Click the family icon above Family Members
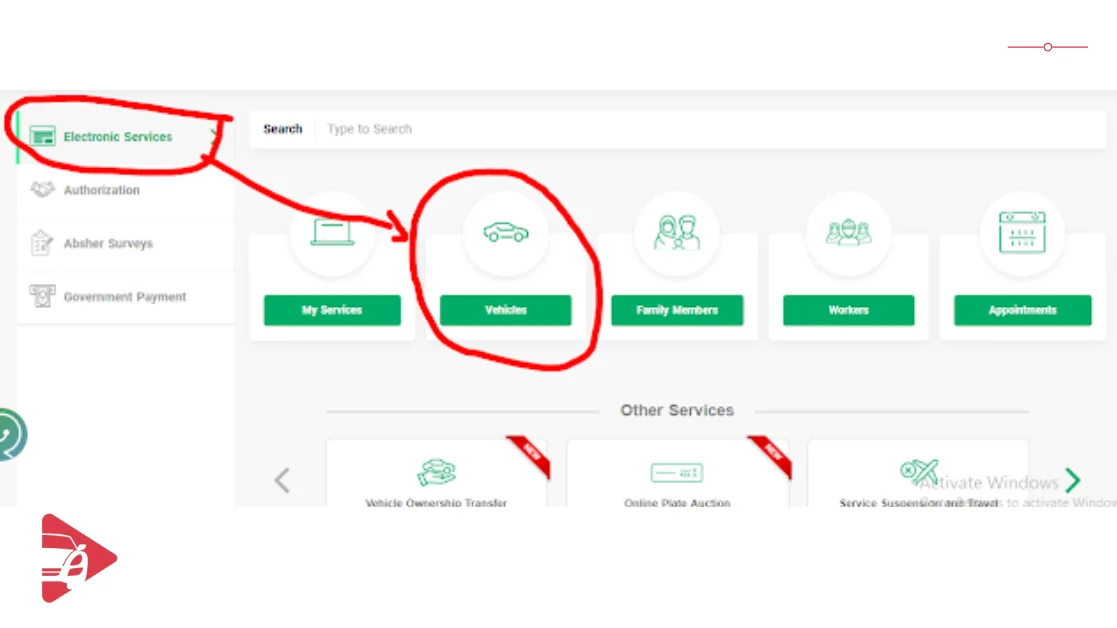 [677, 233]
